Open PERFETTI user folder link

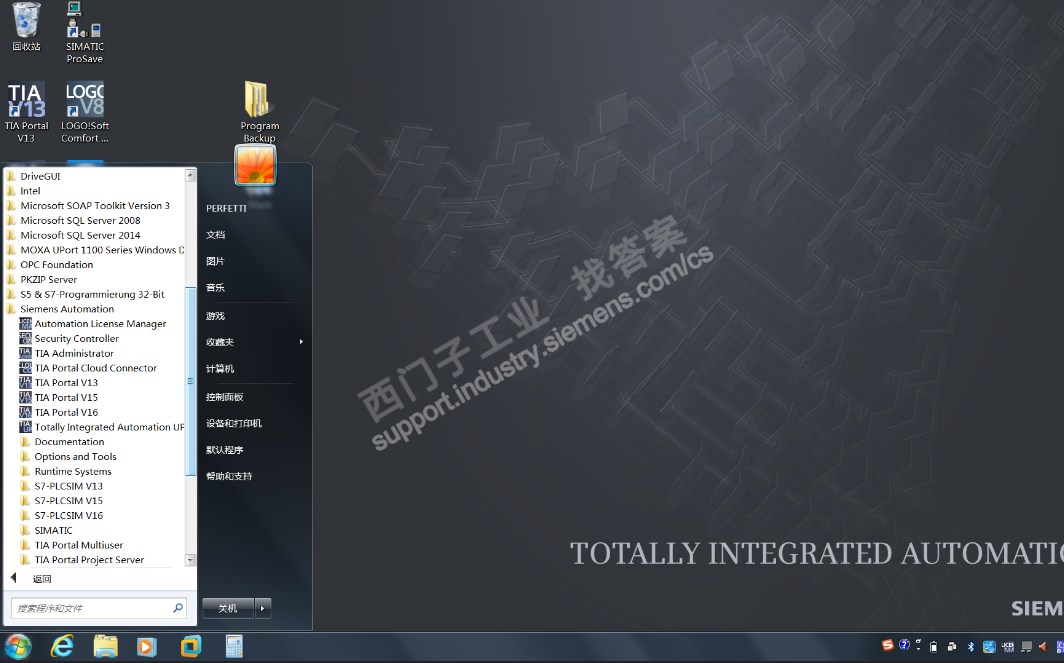(x=226, y=208)
